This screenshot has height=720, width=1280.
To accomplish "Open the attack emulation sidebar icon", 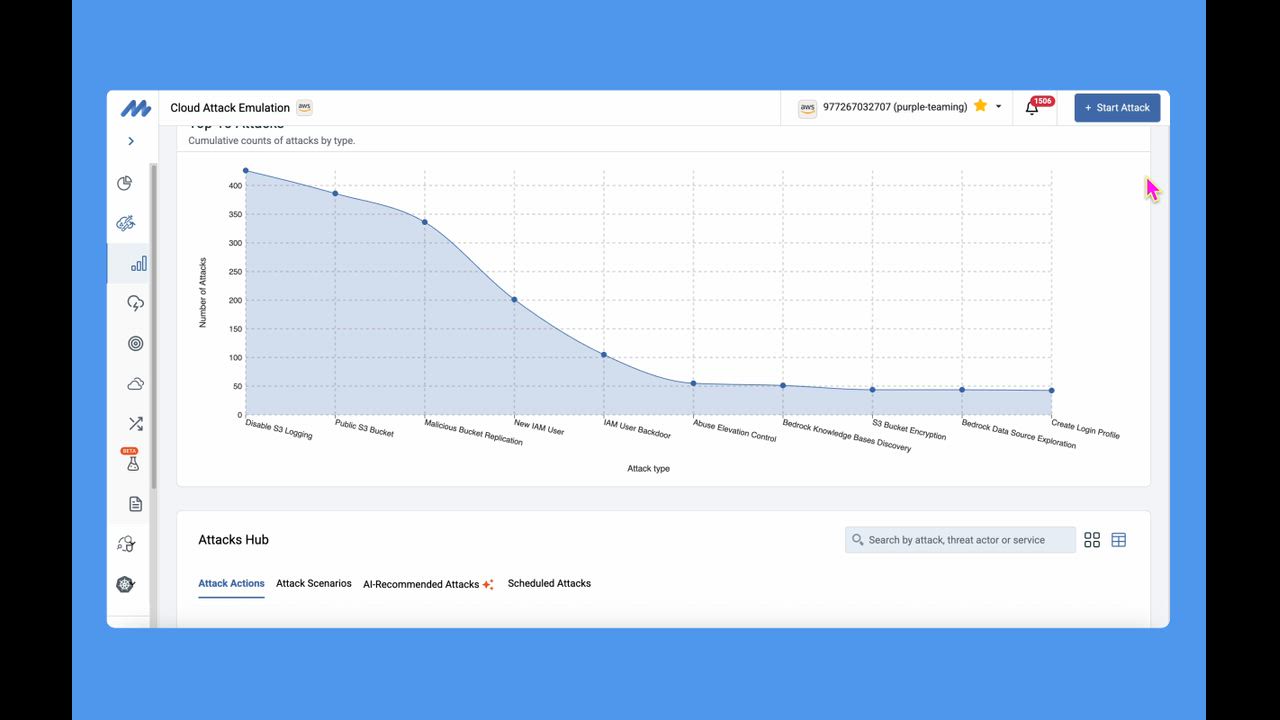I will click(125, 223).
